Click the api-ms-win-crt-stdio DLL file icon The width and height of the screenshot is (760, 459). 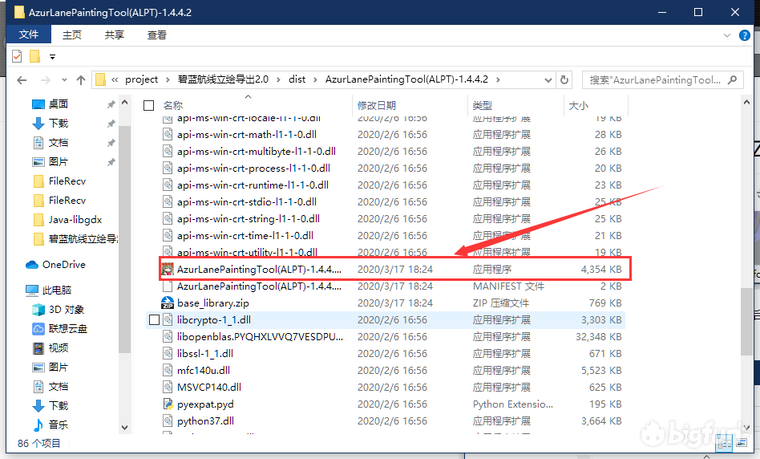(x=168, y=202)
